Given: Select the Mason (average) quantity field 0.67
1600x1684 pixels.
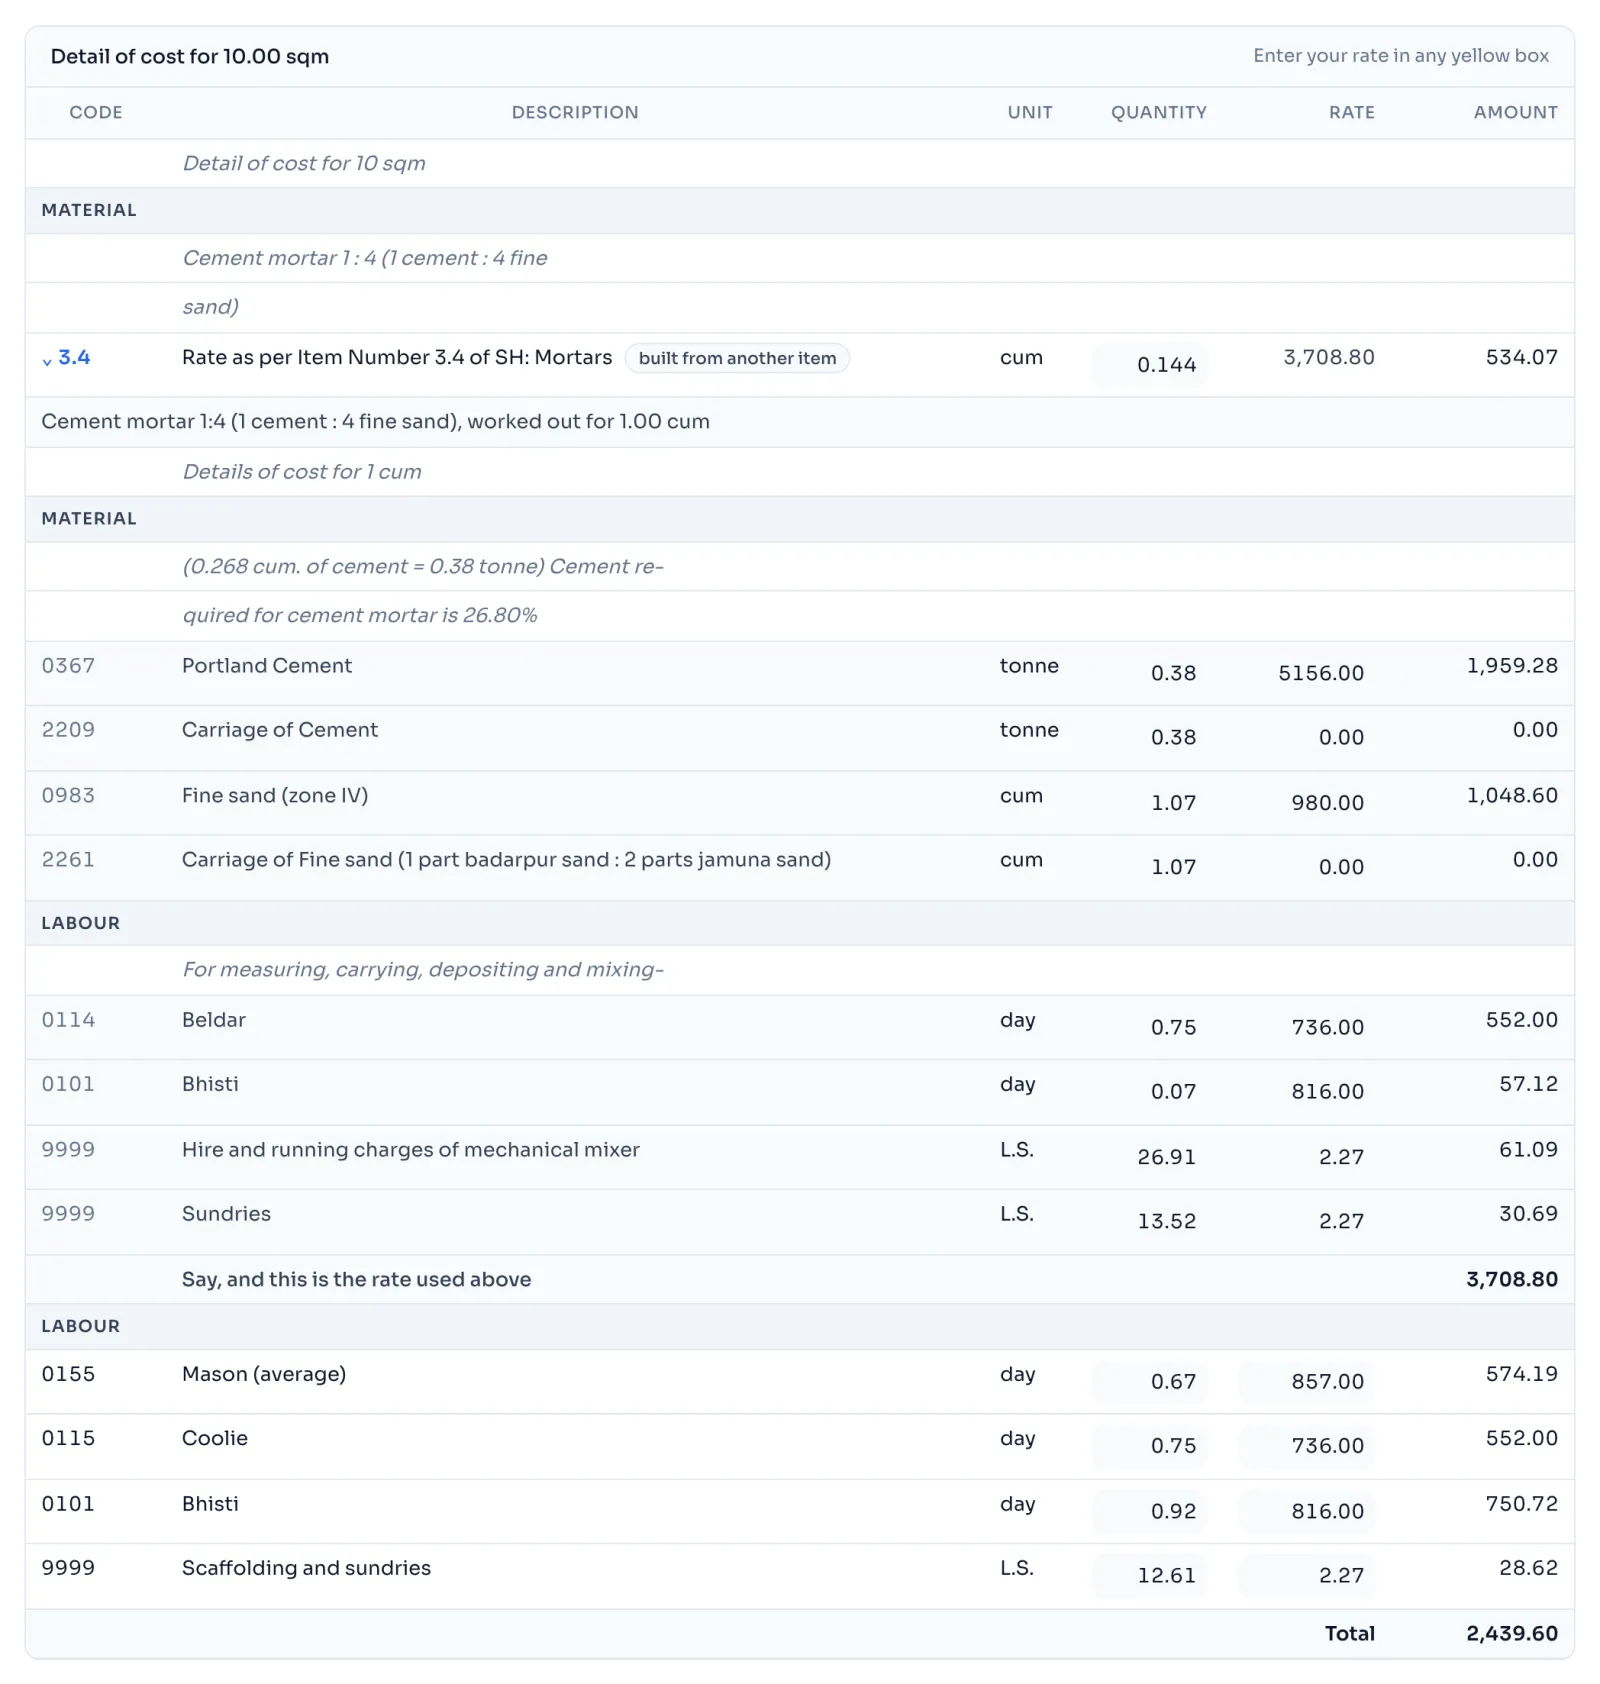Looking at the screenshot, I should pyautogui.click(x=1149, y=1381).
